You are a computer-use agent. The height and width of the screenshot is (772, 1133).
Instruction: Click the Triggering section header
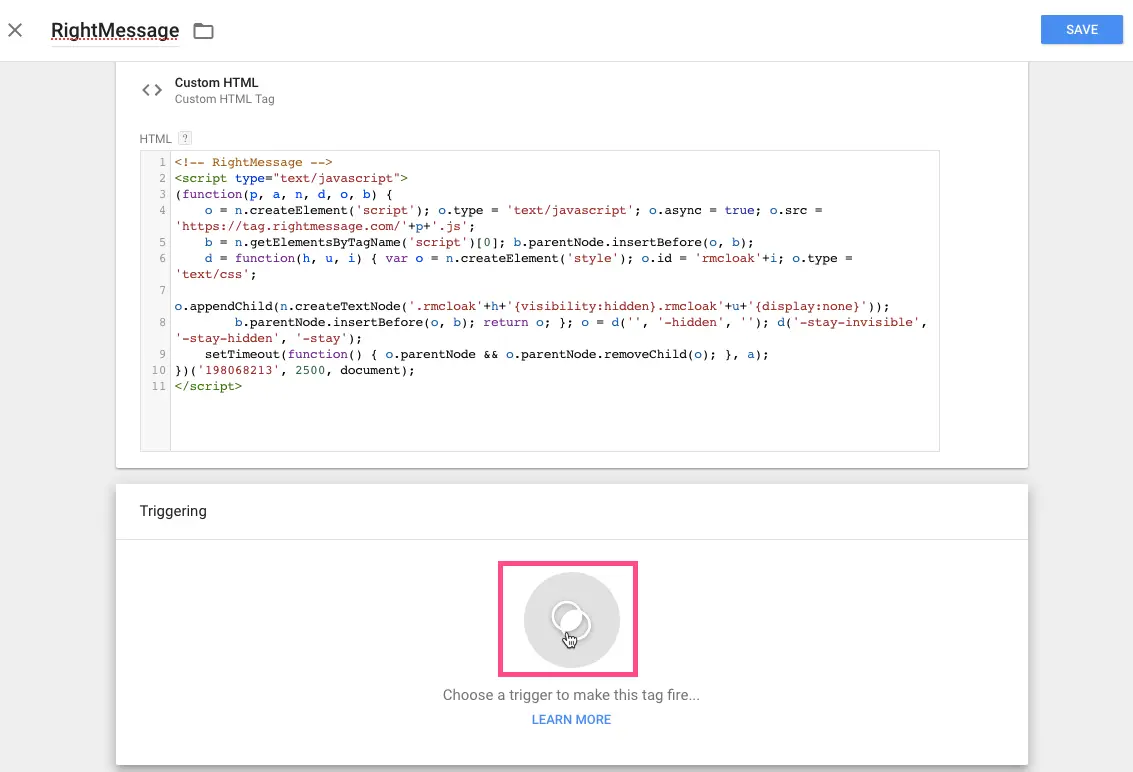[173, 511]
